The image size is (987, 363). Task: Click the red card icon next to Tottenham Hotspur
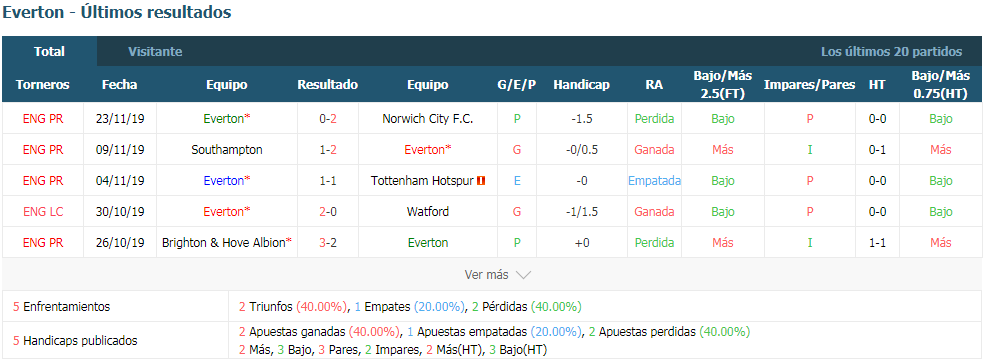pos(482,181)
